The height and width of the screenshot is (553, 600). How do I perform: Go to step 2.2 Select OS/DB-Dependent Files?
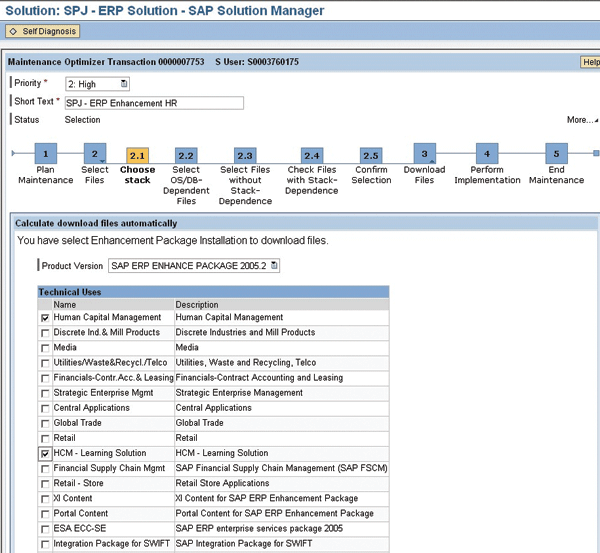pos(186,156)
